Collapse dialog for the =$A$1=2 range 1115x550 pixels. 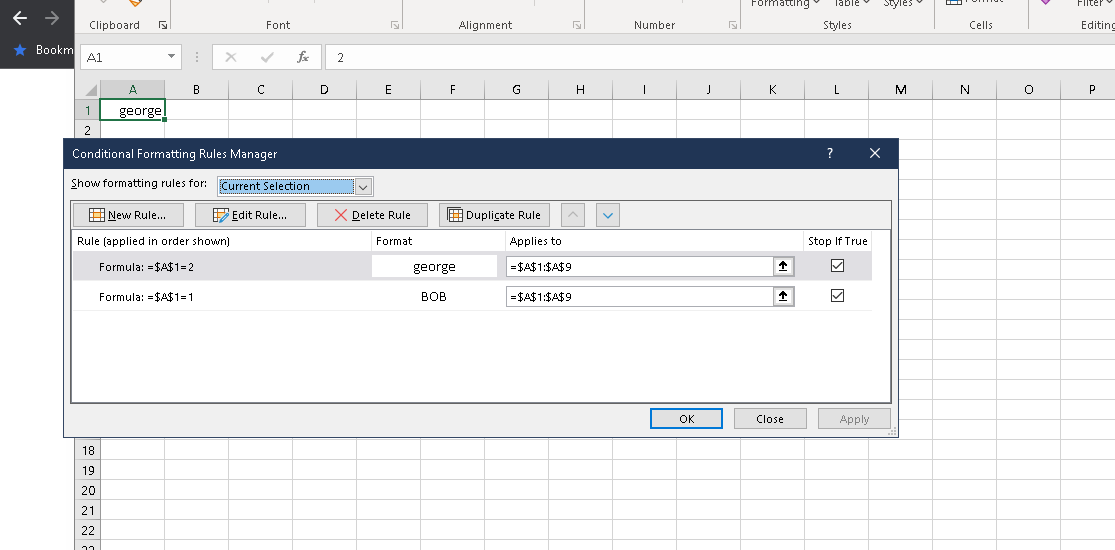(x=783, y=266)
